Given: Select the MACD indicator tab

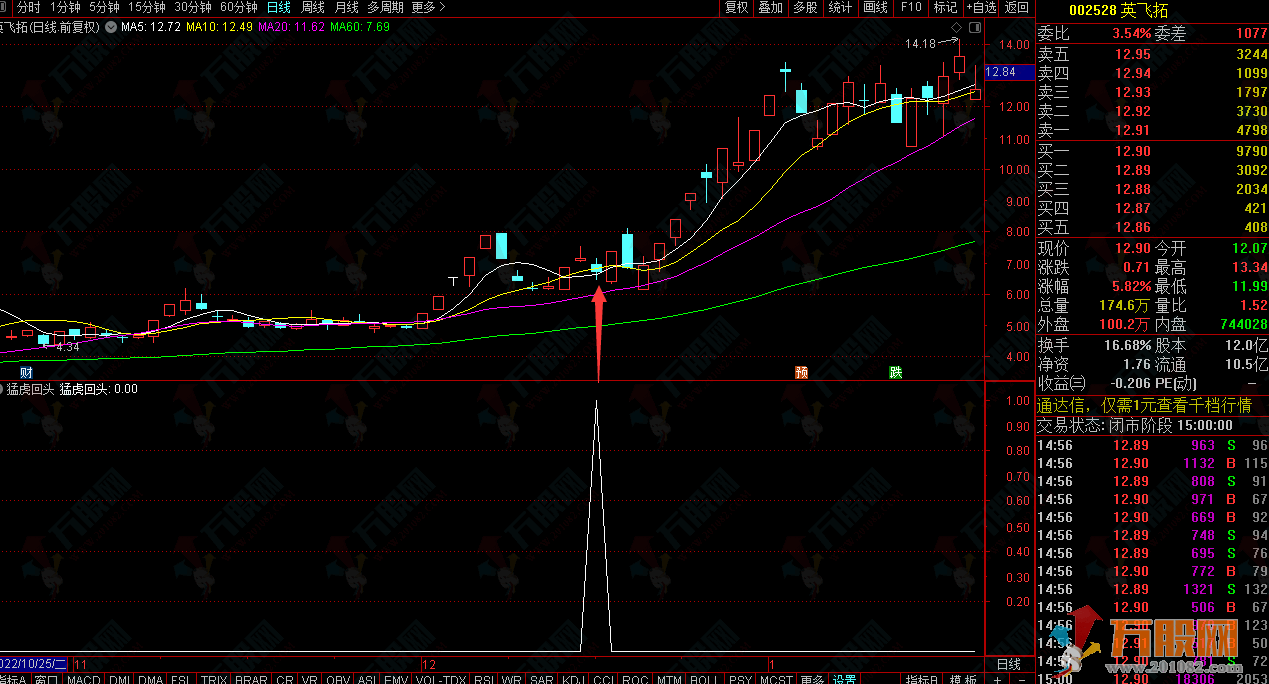Looking at the screenshot, I should pos(84,680).
